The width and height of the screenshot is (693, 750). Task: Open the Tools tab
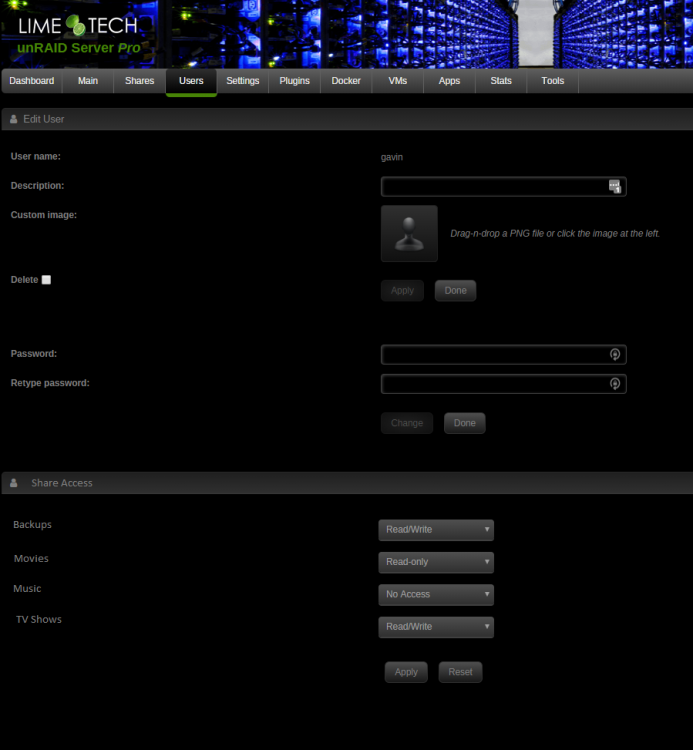pos(553,81)
